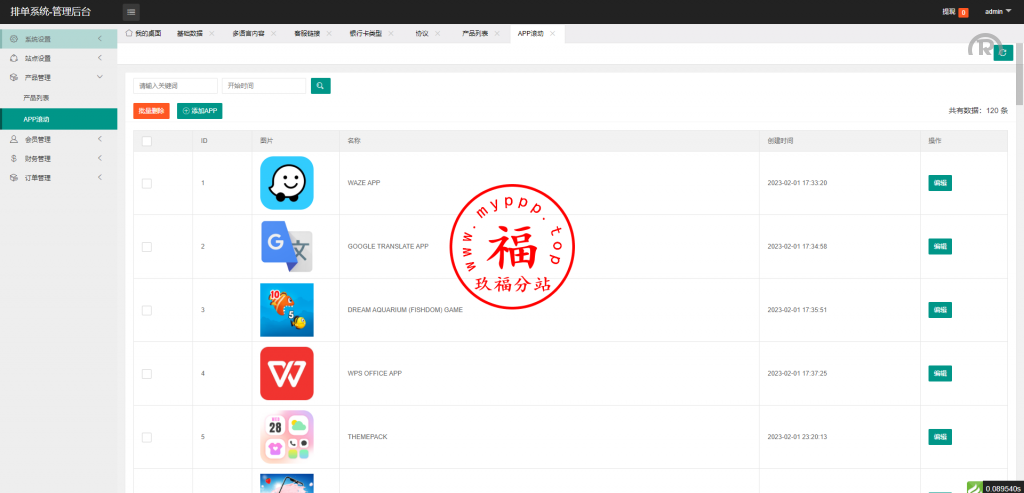Click the keyword search input field
Viewport: 1024px width, 493px height.
pyautogui.click(x=175, y=86)
